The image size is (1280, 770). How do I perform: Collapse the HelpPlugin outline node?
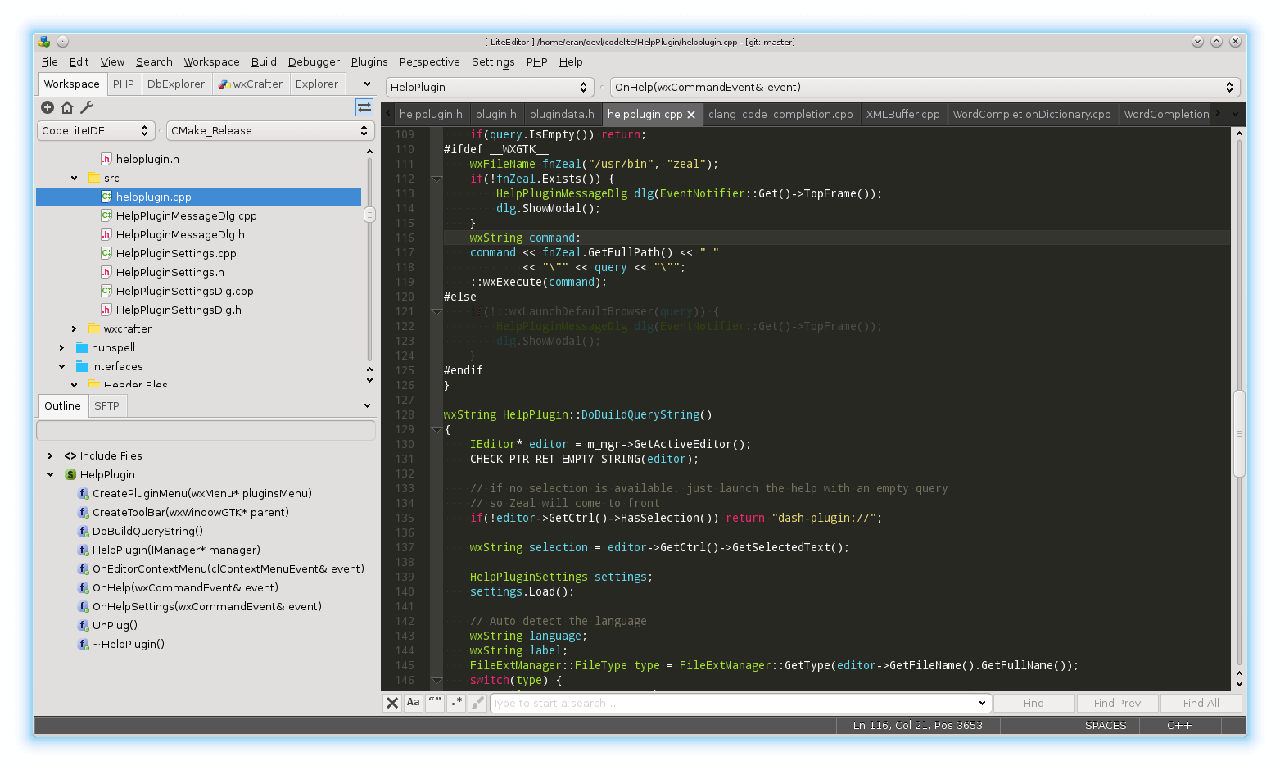pos(50,475)
